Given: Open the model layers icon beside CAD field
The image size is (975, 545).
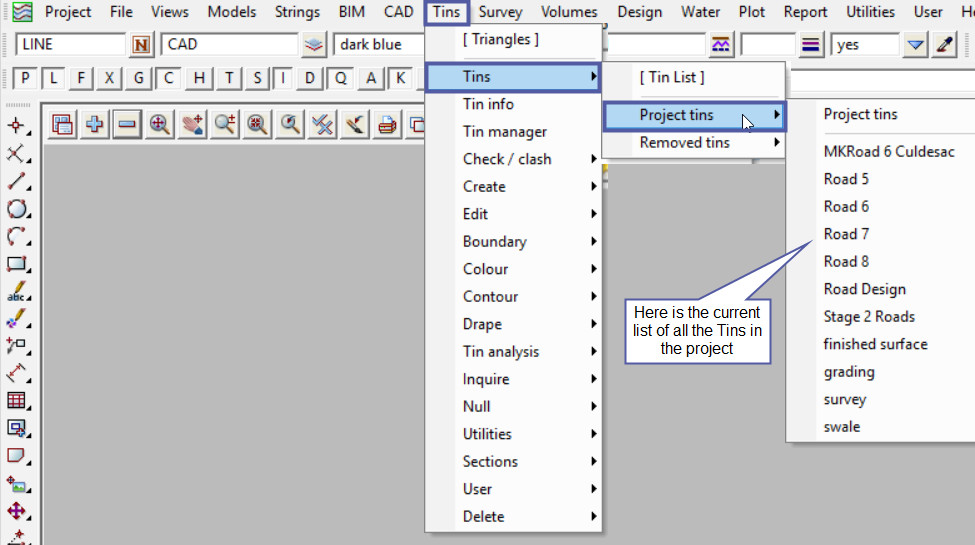Looking at the screenshot, I should [x=315, y=45].
